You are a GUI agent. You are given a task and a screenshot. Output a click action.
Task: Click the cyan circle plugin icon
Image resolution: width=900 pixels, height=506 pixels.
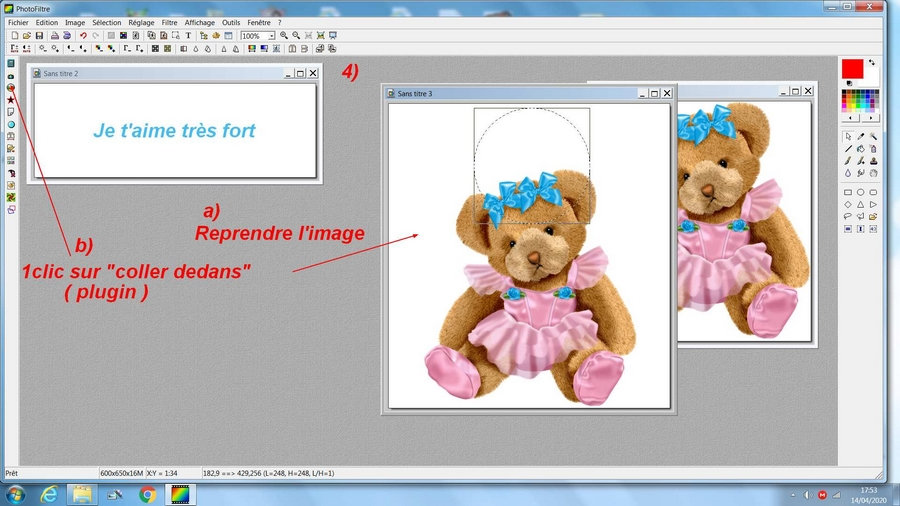(x=11, y=124)
